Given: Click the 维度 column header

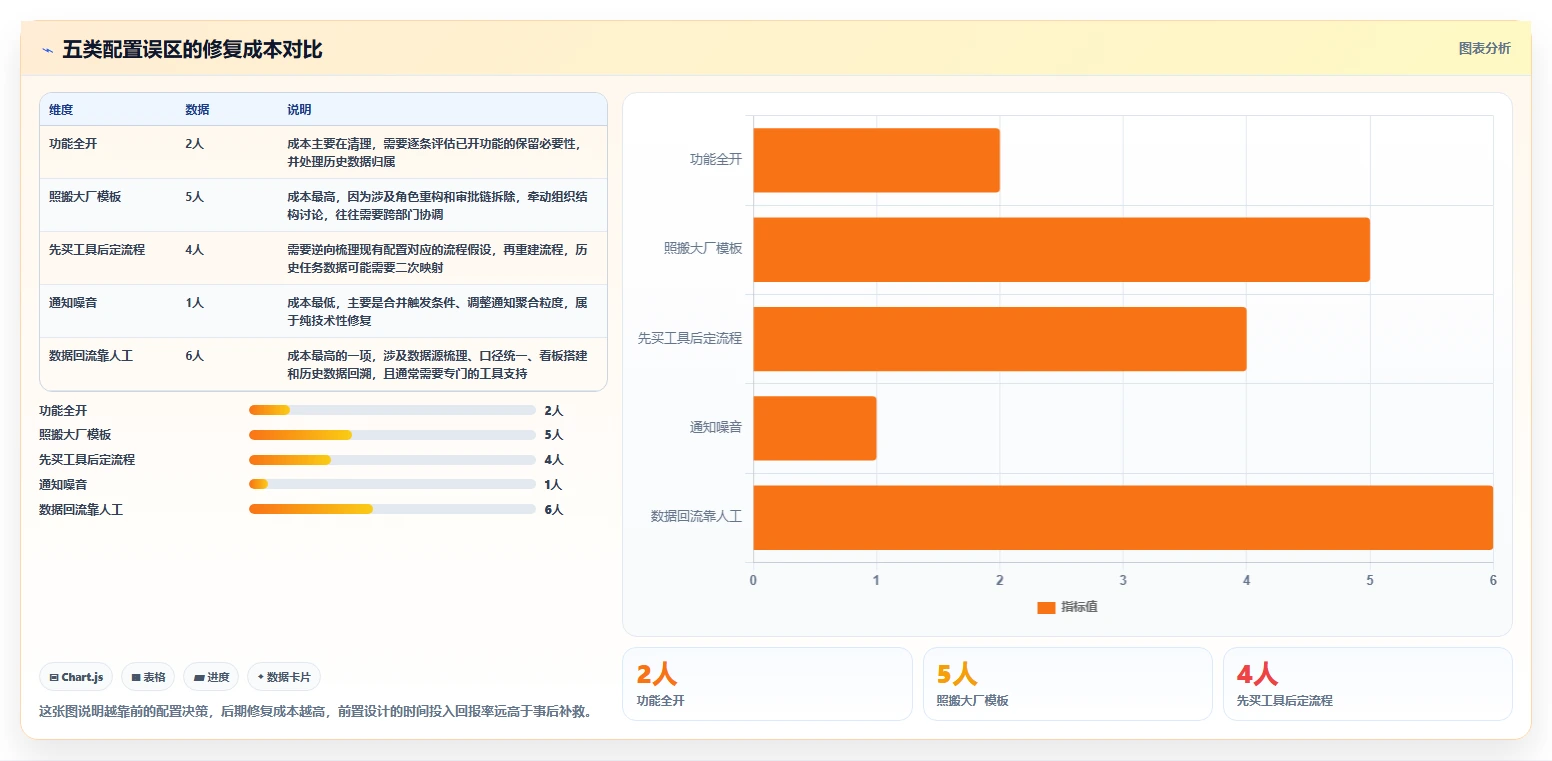Looking at the screenshot, I should [x=61, y=109].
